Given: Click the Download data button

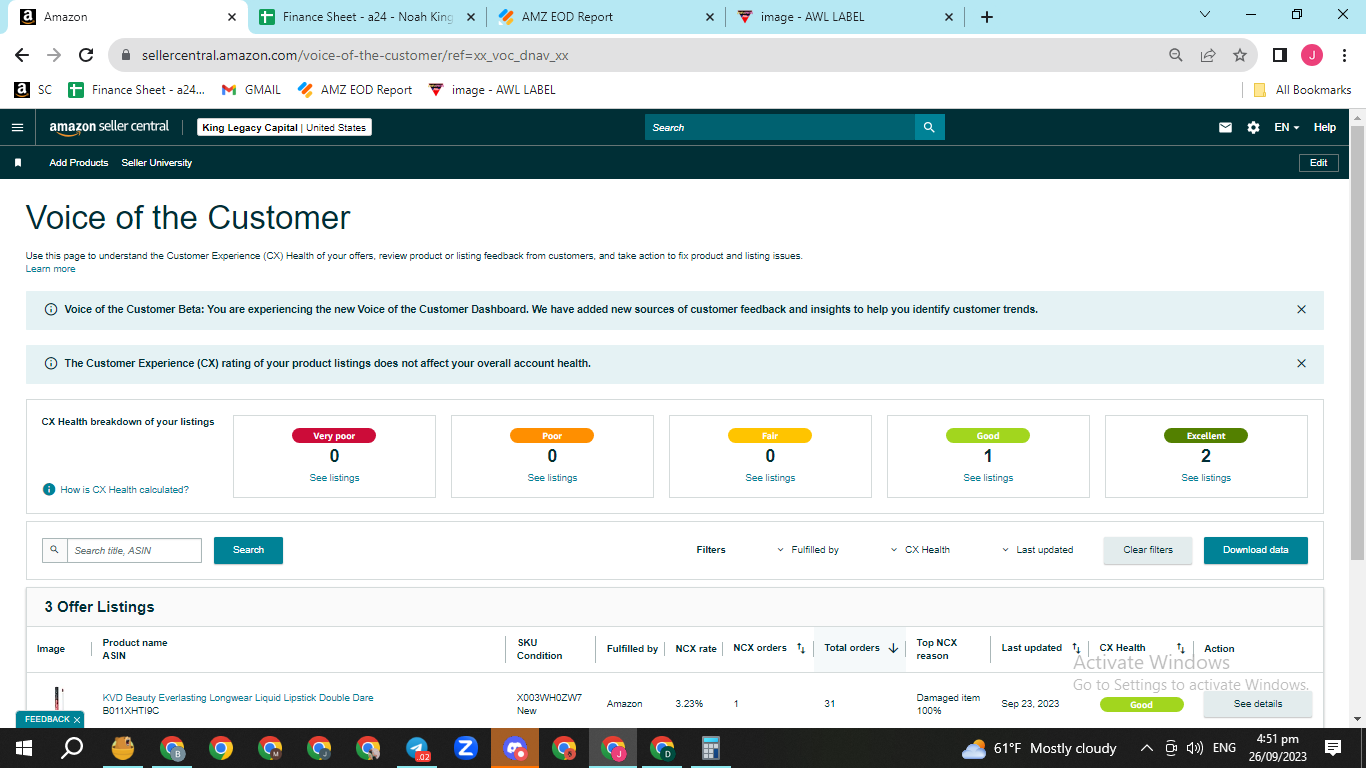Looking at the screenshot, I should click(1255, 550).
